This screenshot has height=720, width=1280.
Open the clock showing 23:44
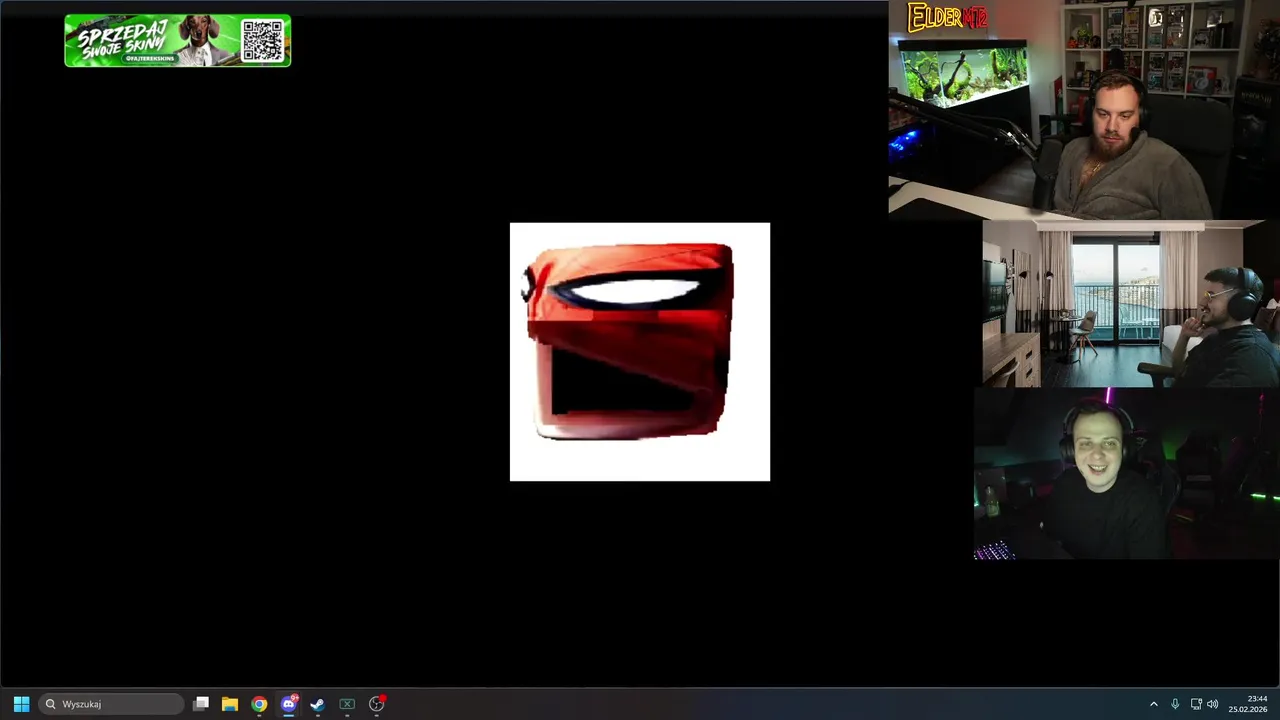click(x=1248, y=704)
